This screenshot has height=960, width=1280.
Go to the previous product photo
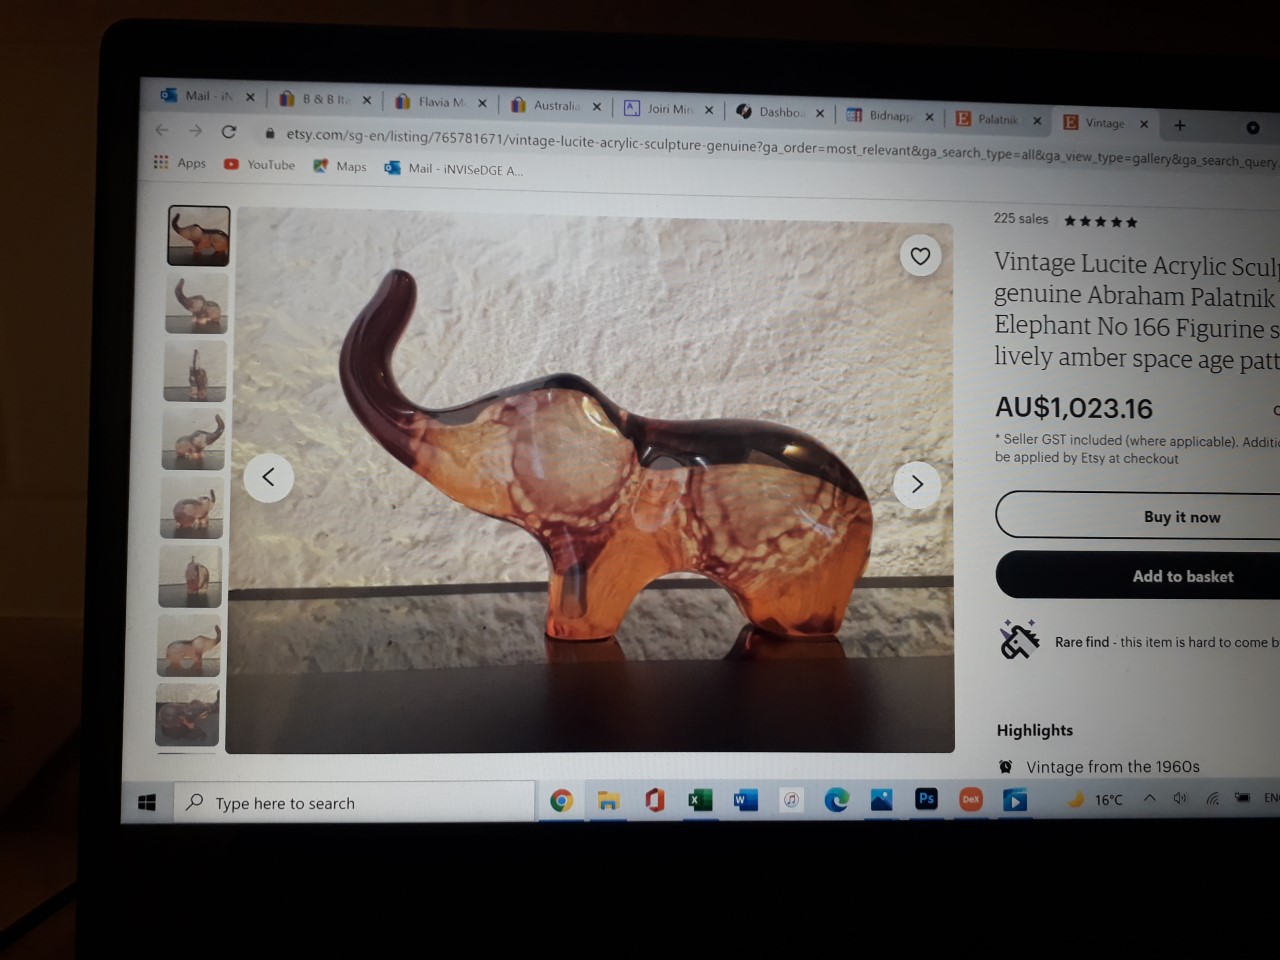point(268,477)
